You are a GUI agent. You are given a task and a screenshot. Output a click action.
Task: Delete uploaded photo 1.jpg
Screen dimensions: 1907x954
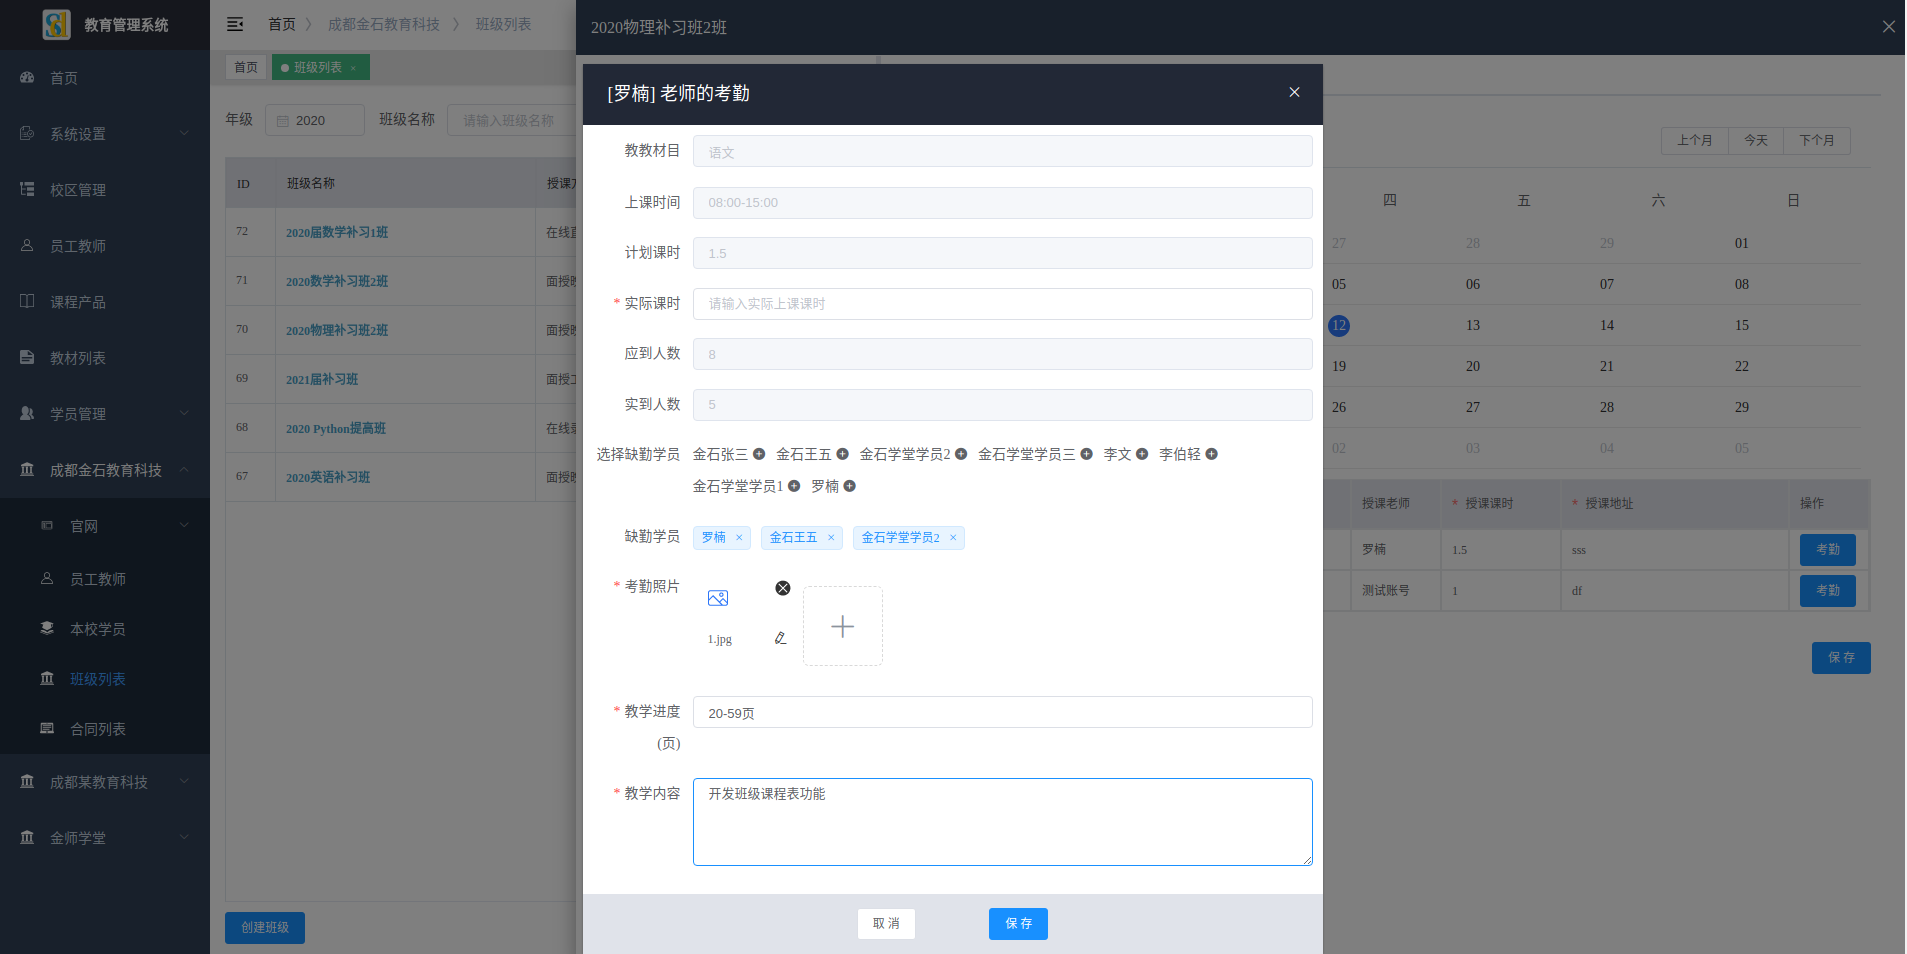783,588
